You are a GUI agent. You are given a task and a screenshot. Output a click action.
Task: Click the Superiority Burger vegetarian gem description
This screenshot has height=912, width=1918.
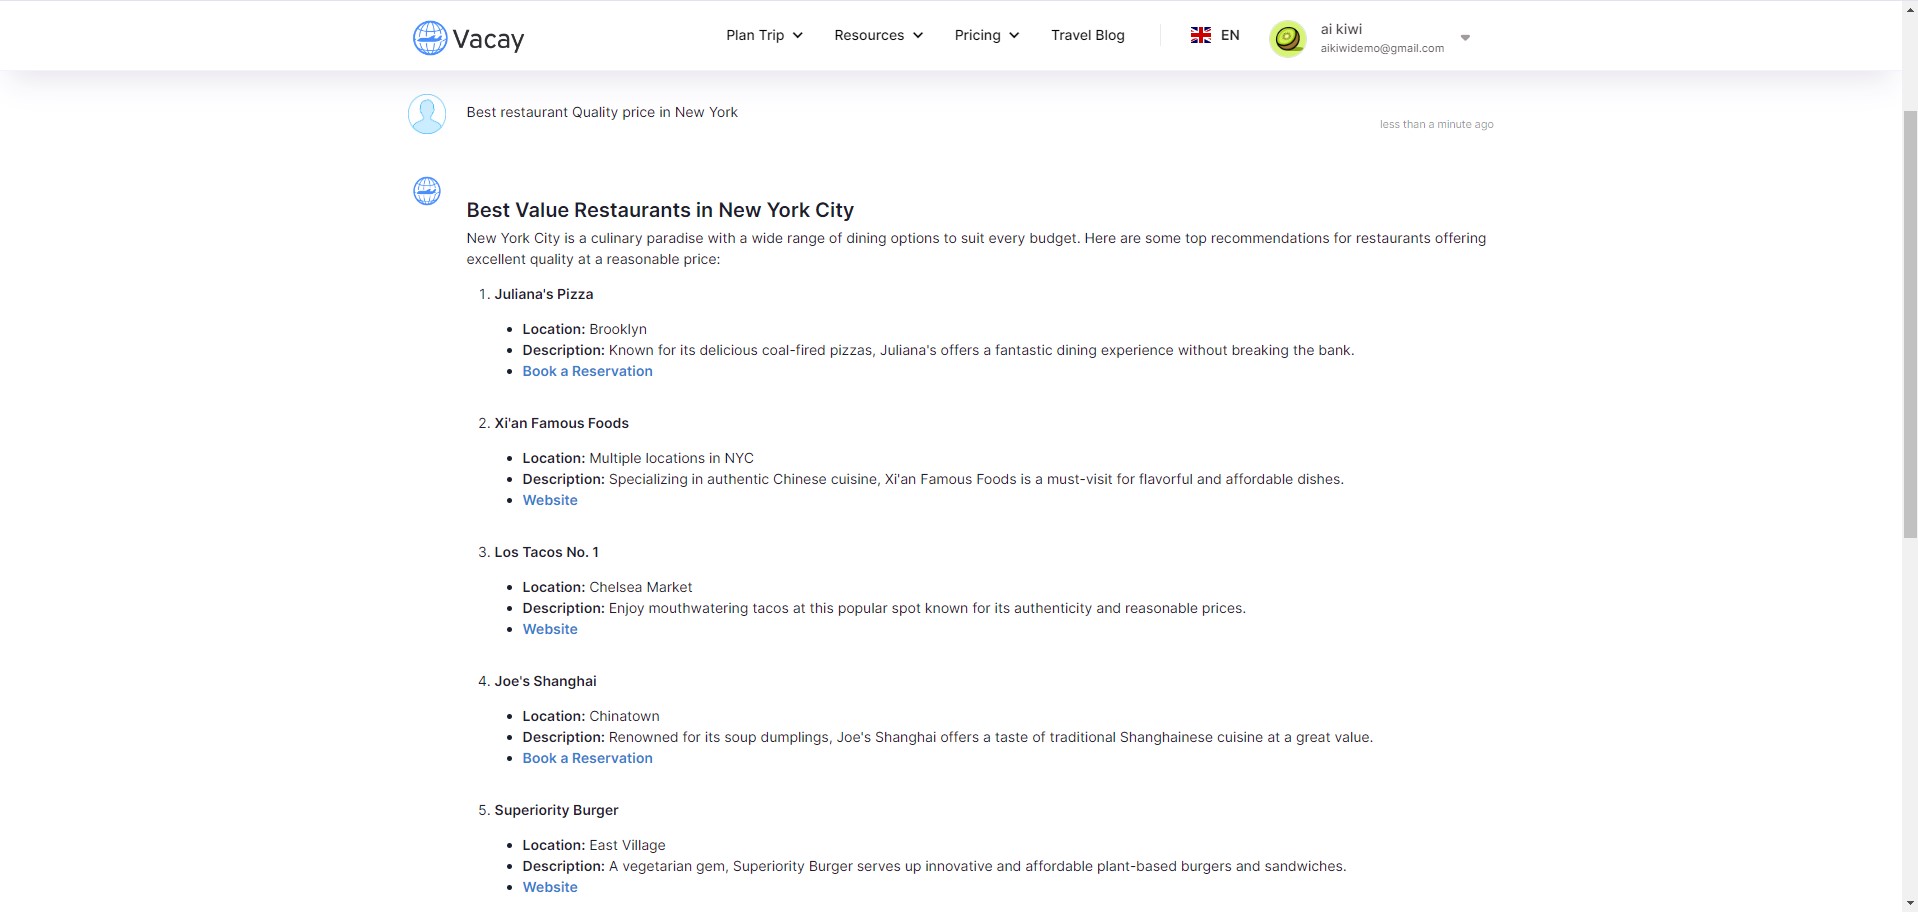pyautogui.click(x=934, y=866)
